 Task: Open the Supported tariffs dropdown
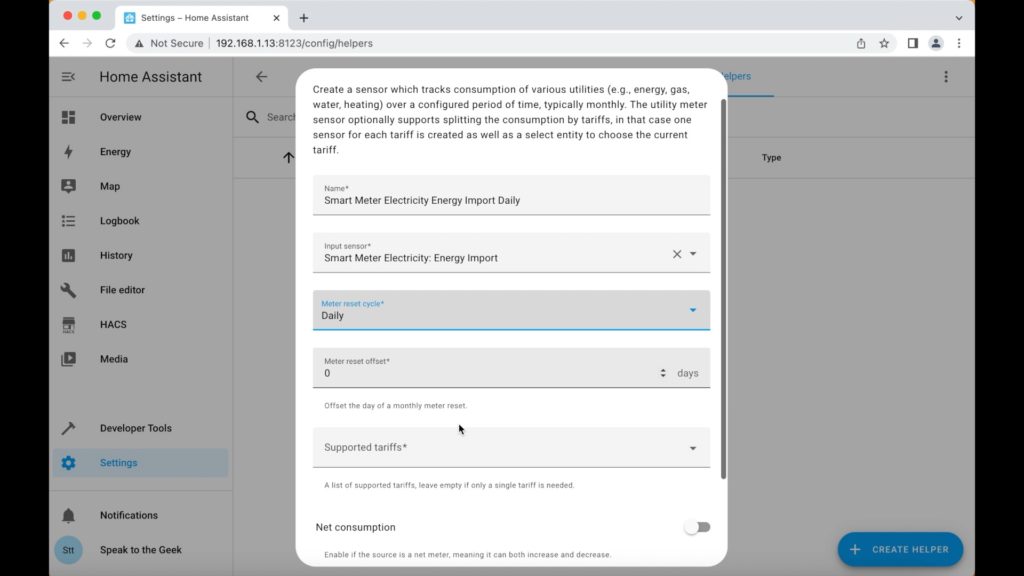511,447
